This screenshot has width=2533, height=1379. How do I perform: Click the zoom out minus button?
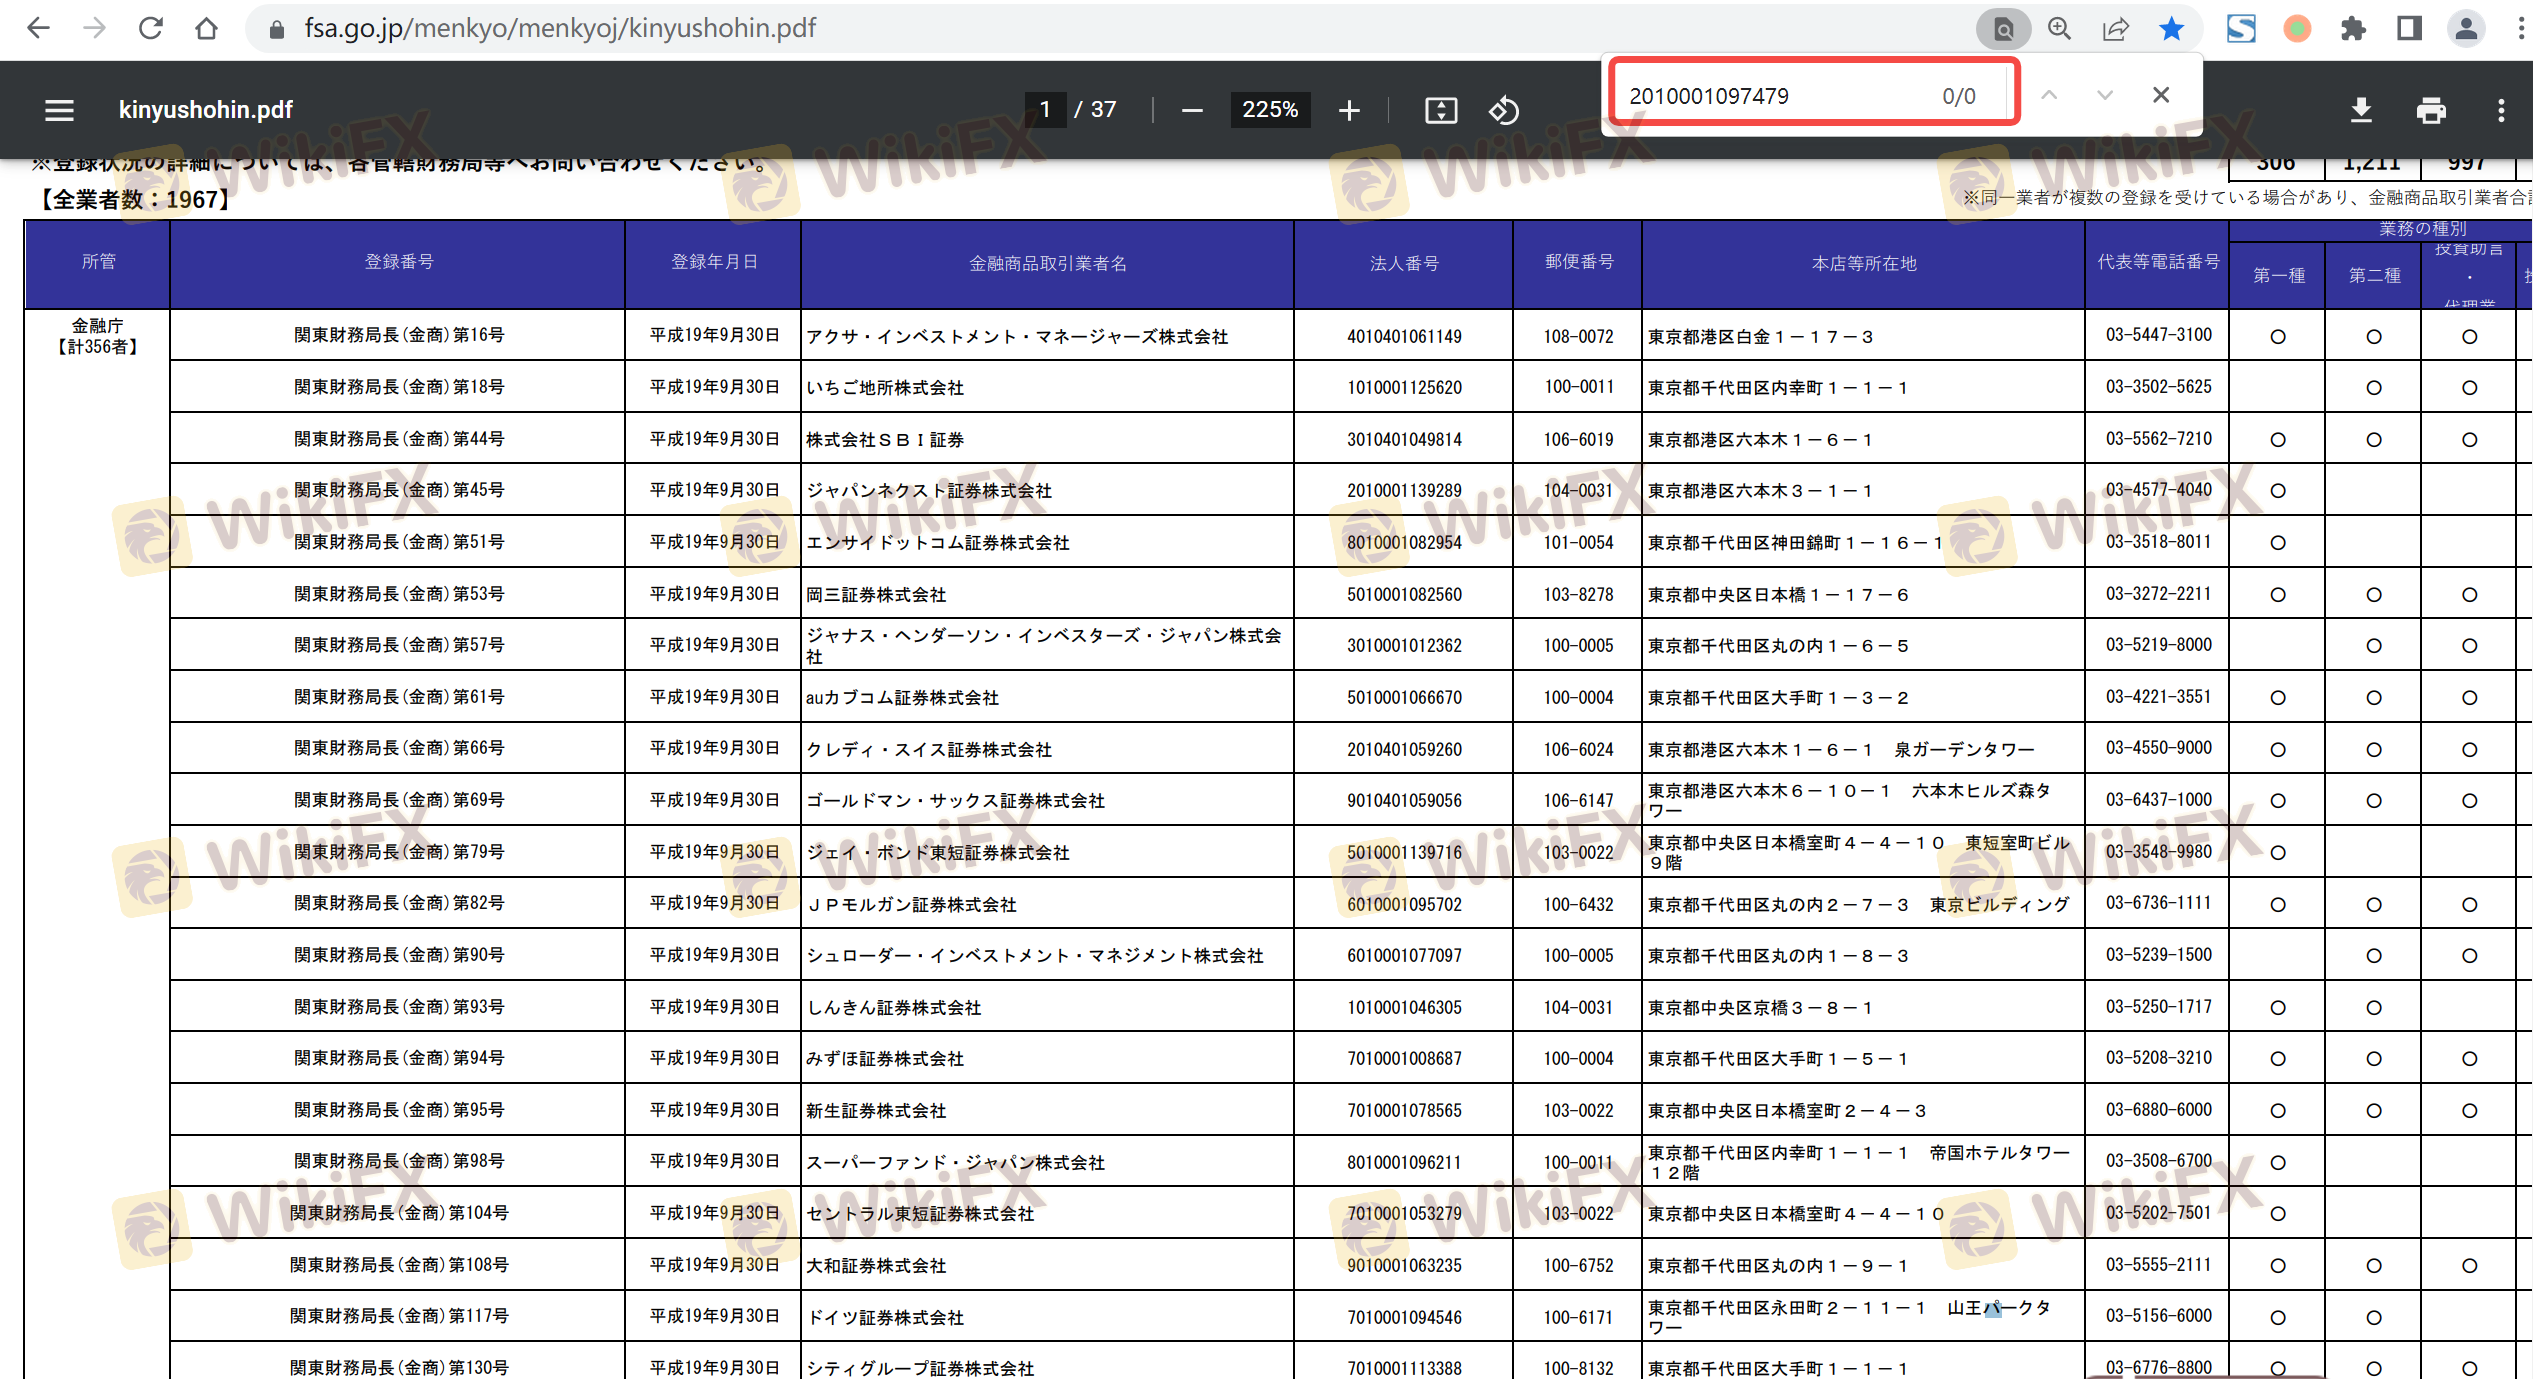click(1191, 110)
